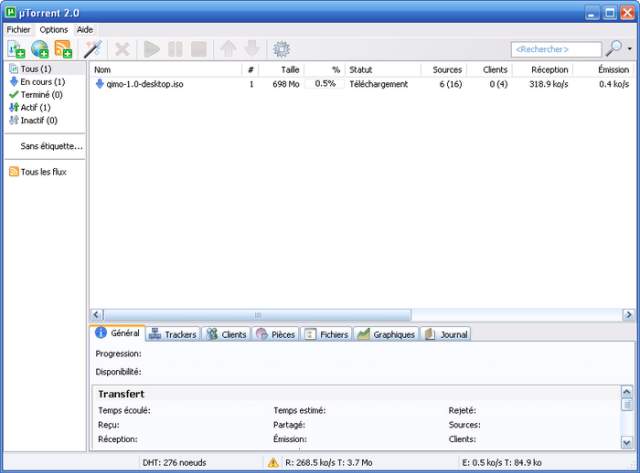Open the Options menu
The image size is (640, 473).
(x=54, y=30)
